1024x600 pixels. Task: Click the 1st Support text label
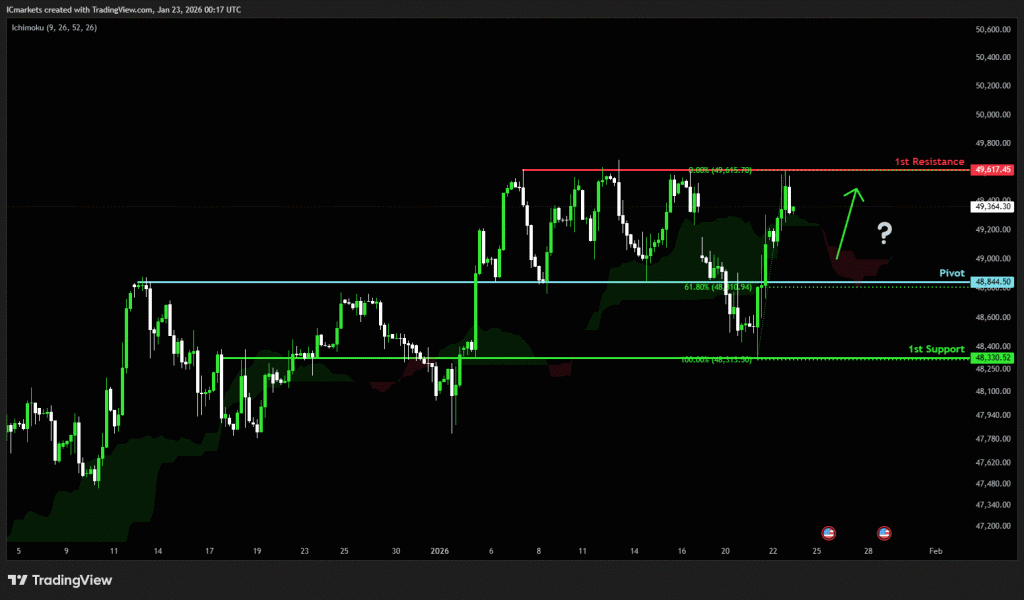click(935, 349)
